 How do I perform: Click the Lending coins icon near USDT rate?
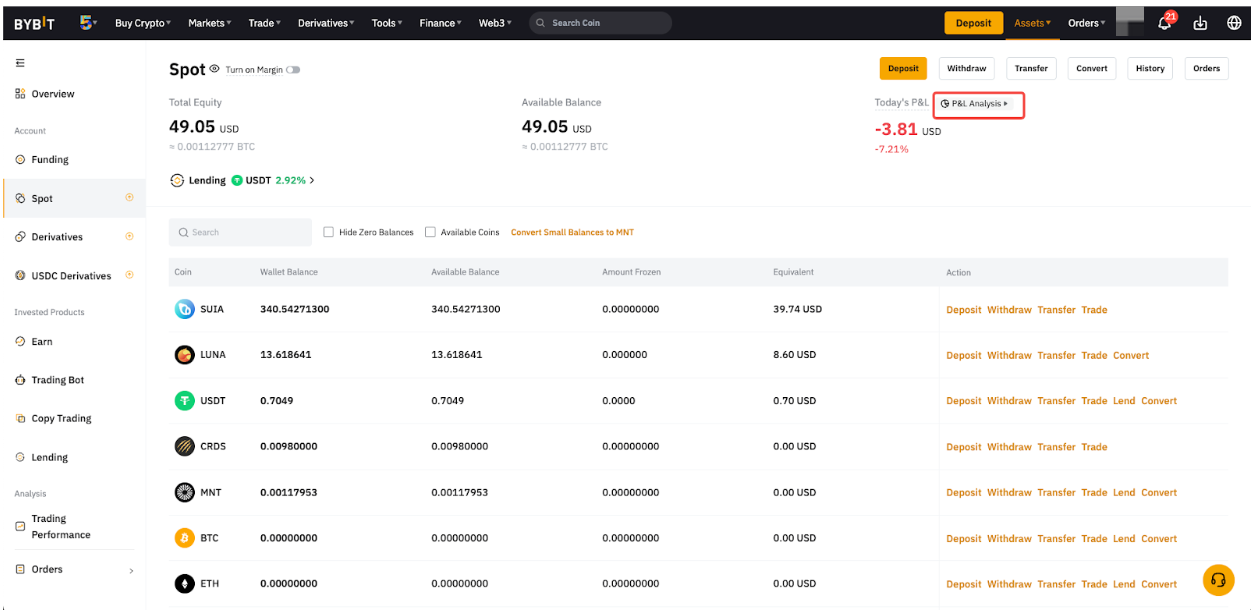pyautogui.click(x=177, y=181)
